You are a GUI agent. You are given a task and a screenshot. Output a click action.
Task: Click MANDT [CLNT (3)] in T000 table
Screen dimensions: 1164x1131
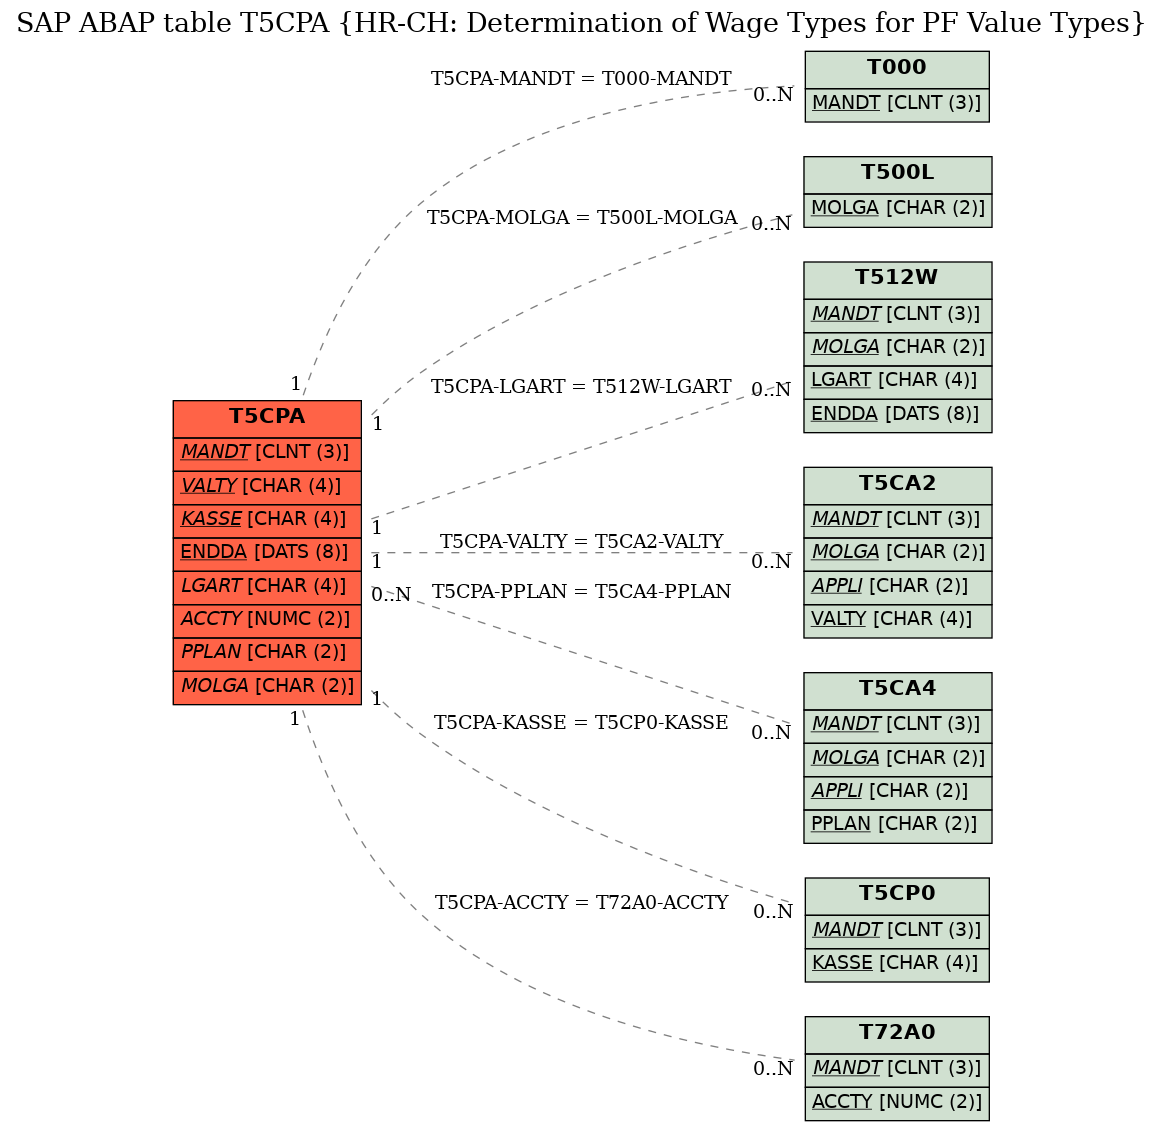click(x=897, y=104)
